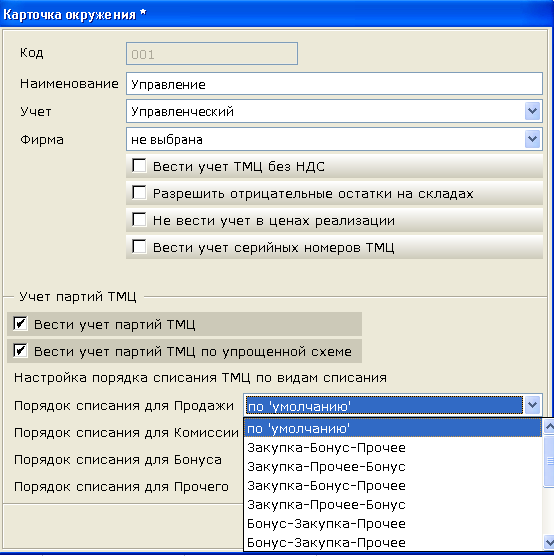Image resolution: width=554 pixels, height=556 pixels.
Task: Uncheck Вести учет партий ТМЦ по упрощенной схеме
Action: click(x=20, y=351)
